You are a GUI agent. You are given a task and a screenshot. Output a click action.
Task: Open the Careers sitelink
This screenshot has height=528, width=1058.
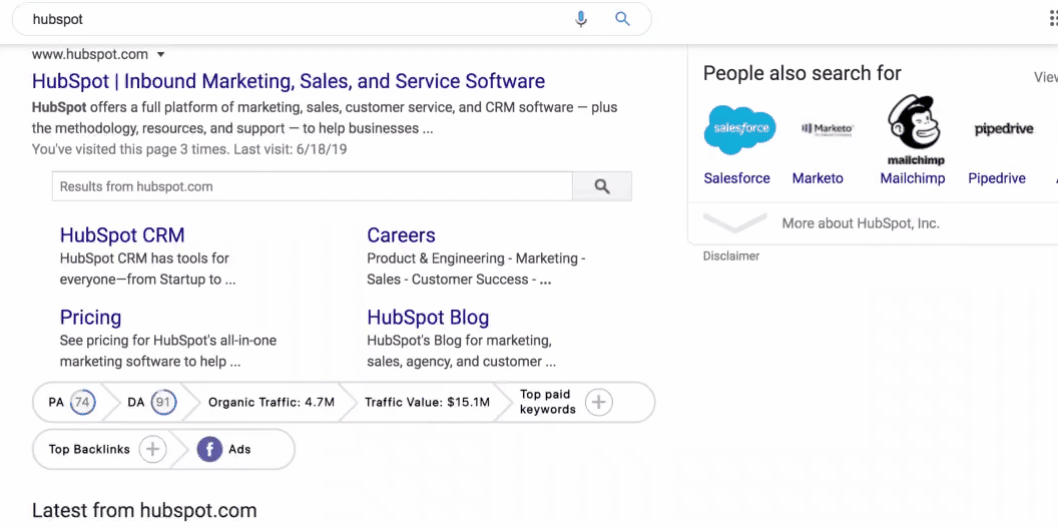pyautogui.click(x=401, y=235)
